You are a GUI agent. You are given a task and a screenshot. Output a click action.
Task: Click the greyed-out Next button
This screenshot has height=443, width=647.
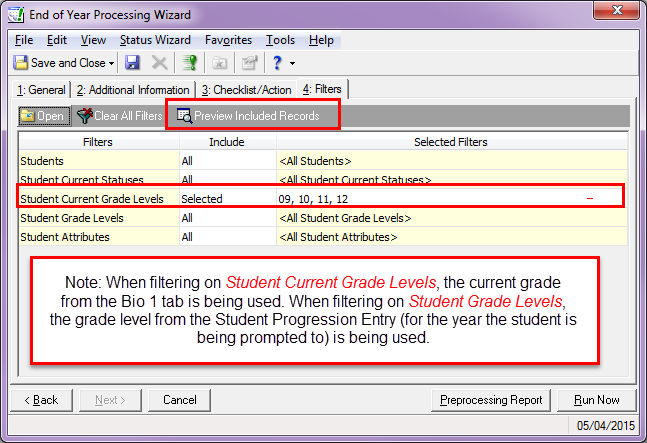point(110,400)
